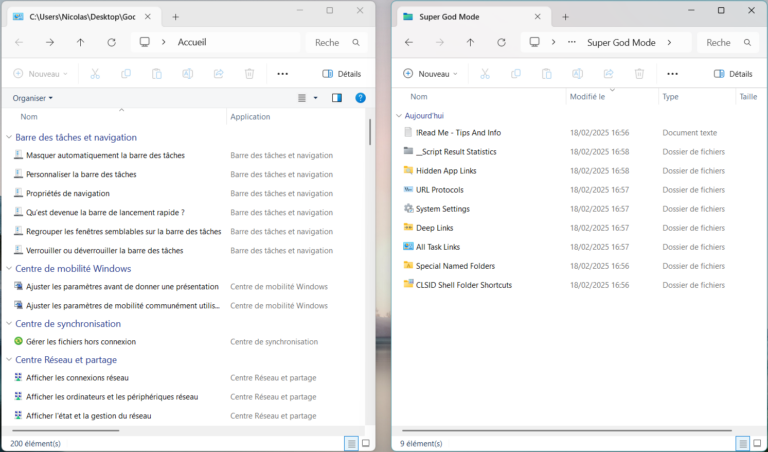Collapse the Aujourd'hui group
The width and height of the screenshot is (768, 452).
click(398, 116)
